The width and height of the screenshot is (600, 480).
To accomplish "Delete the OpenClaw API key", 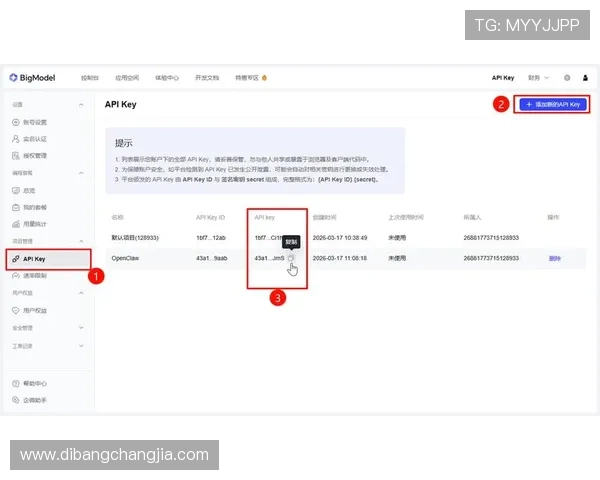I will 554,258.
